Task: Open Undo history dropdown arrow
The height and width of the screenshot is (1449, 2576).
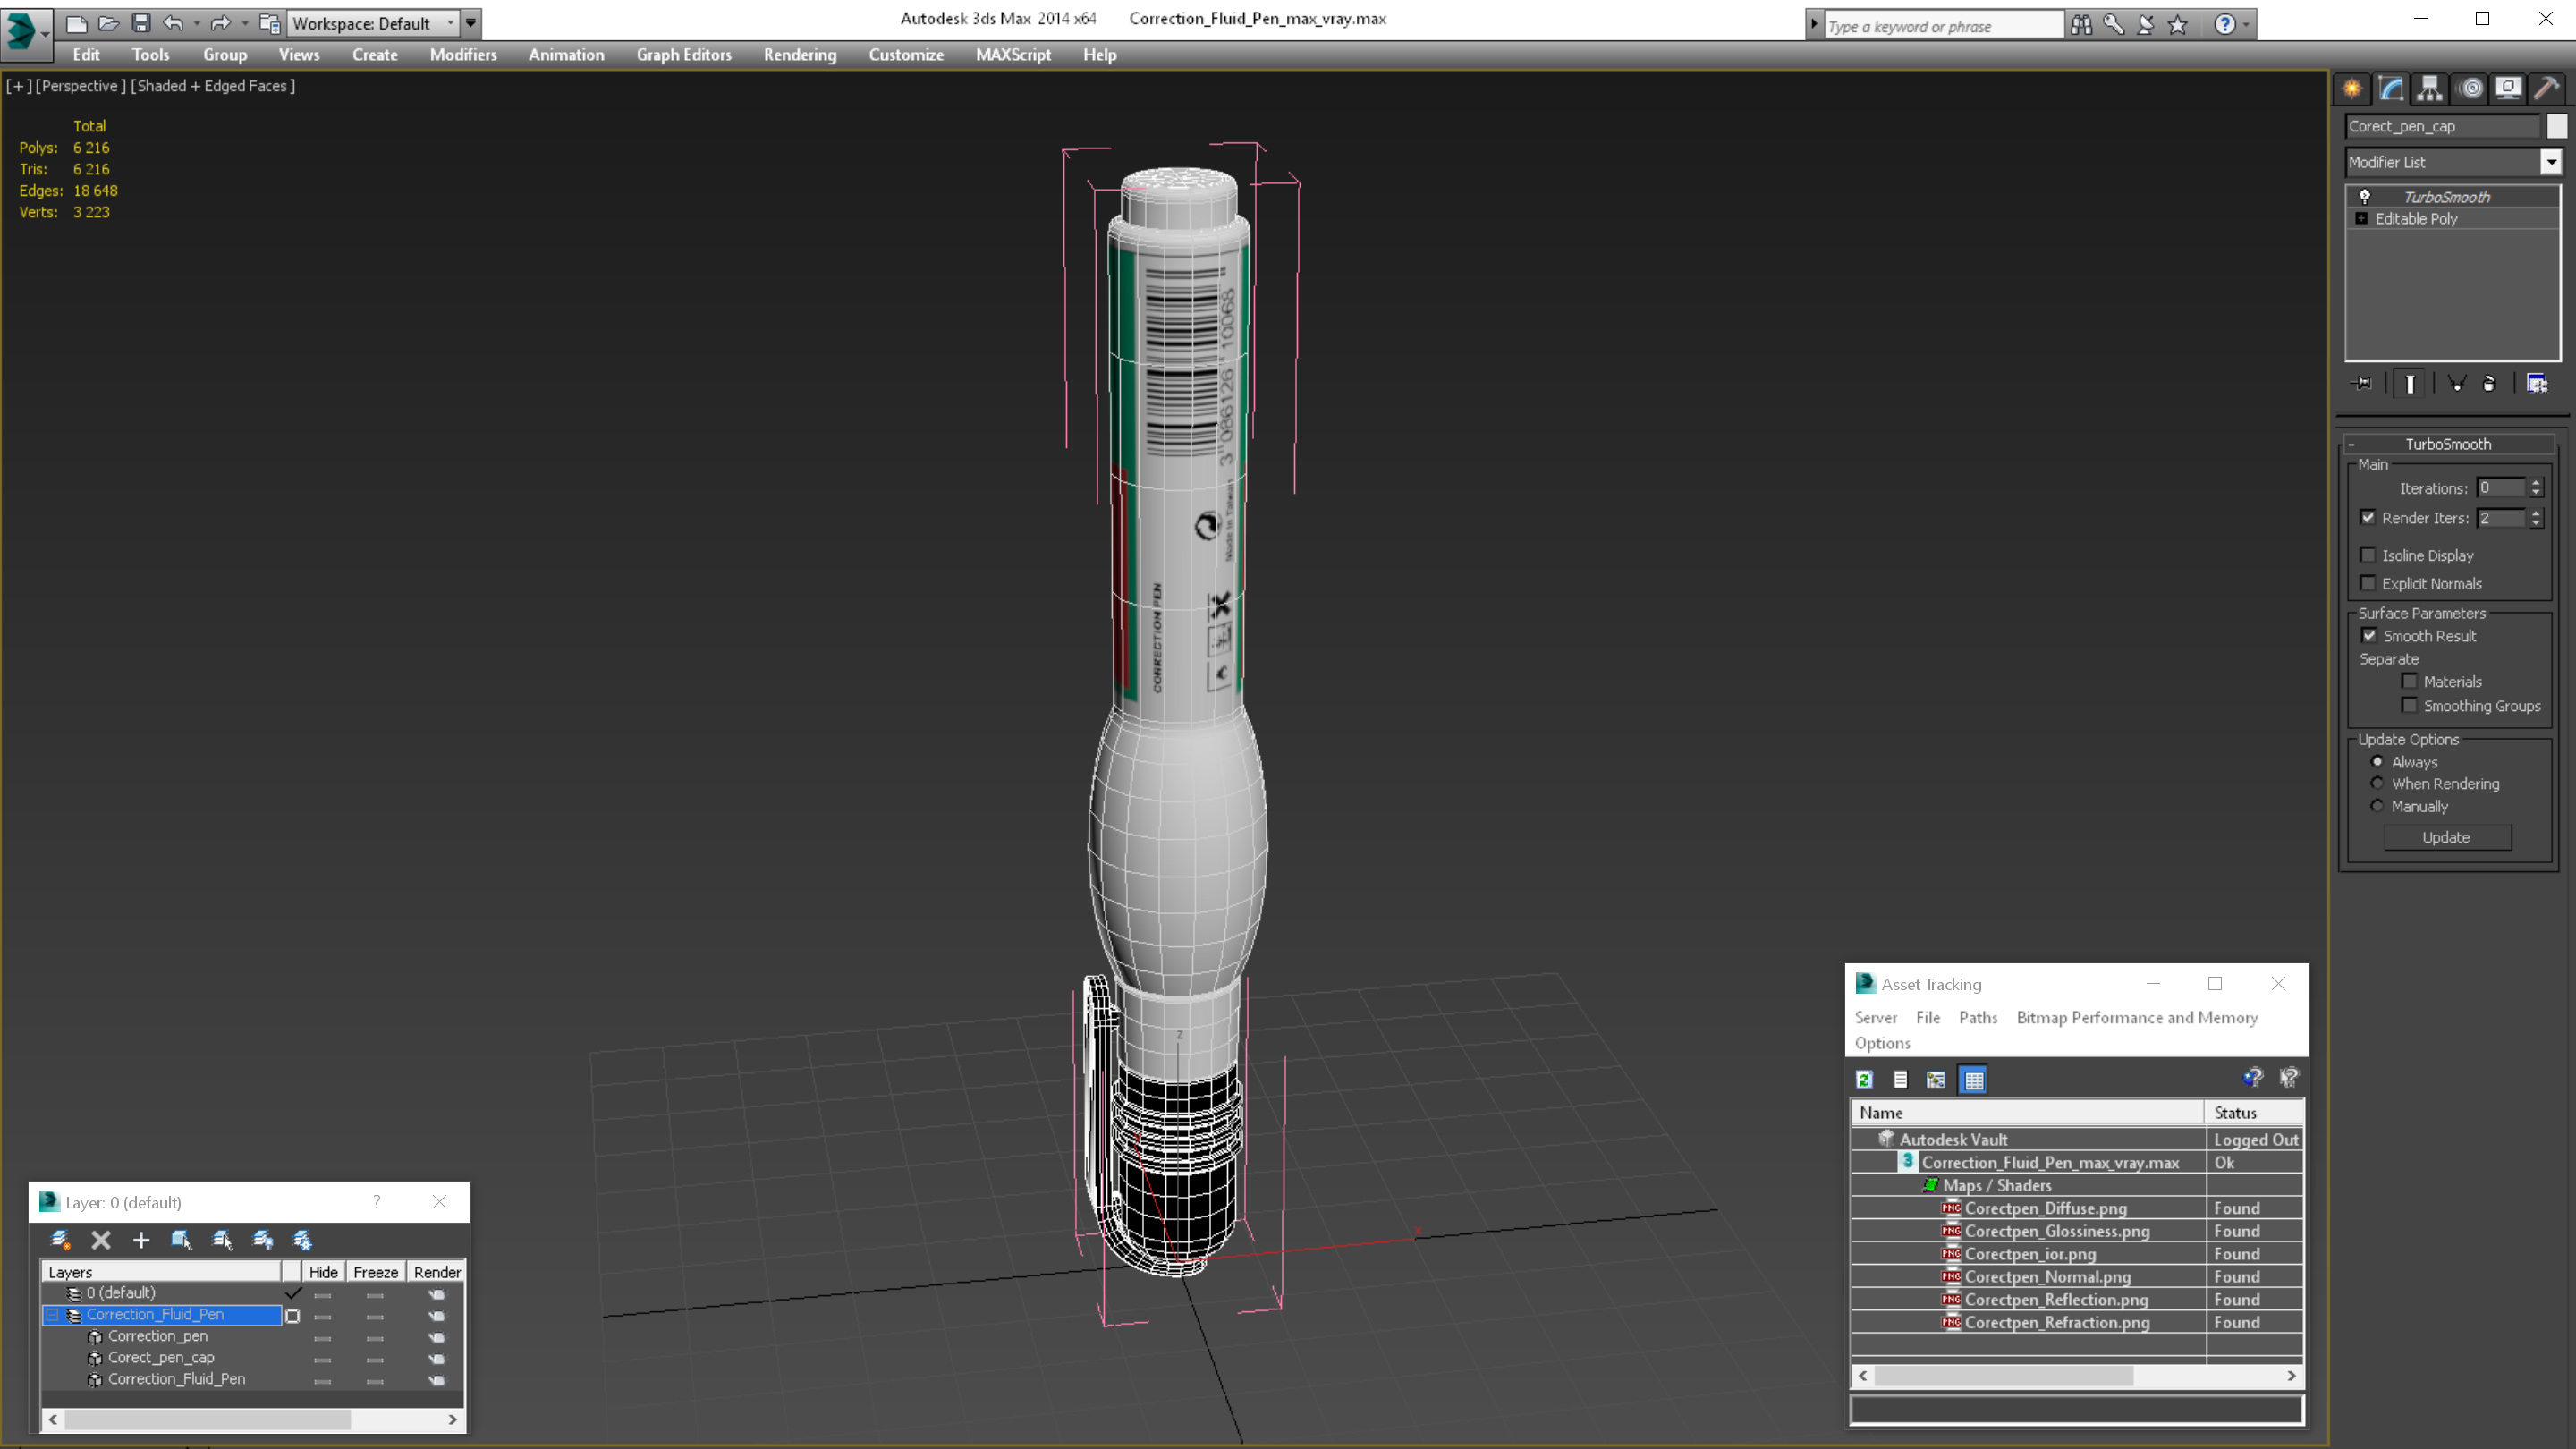Action: [x=197, y=23]
